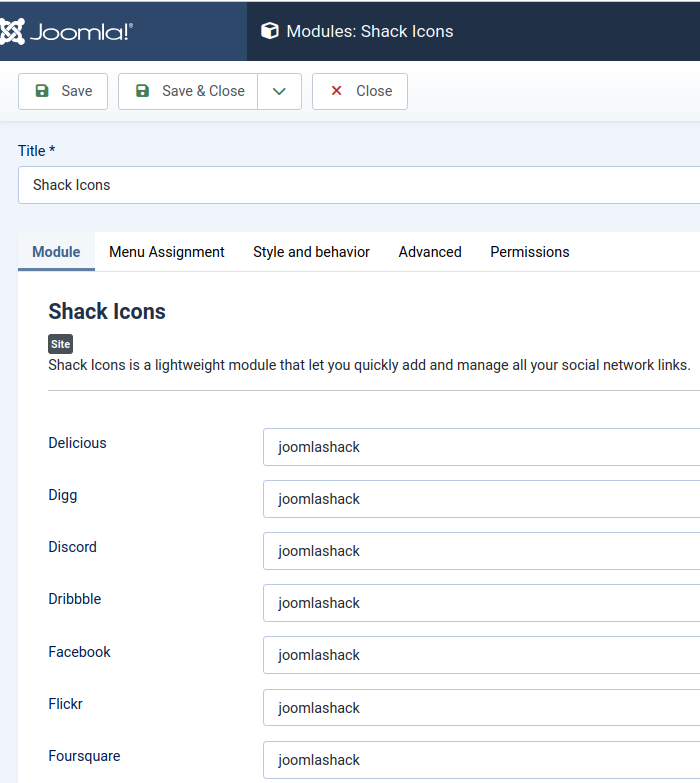The image size is (700, 783).
Task: Click the Foursquare input field
Action: point(481,760)
